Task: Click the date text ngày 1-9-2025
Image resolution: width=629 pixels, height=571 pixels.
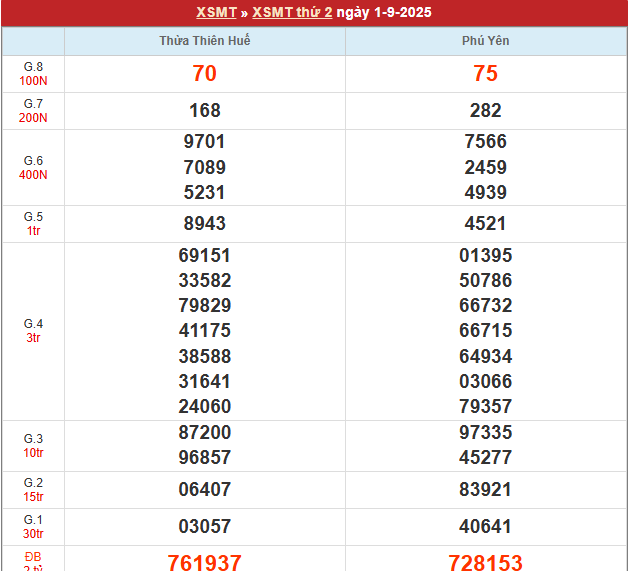Action: click(384, 12)
